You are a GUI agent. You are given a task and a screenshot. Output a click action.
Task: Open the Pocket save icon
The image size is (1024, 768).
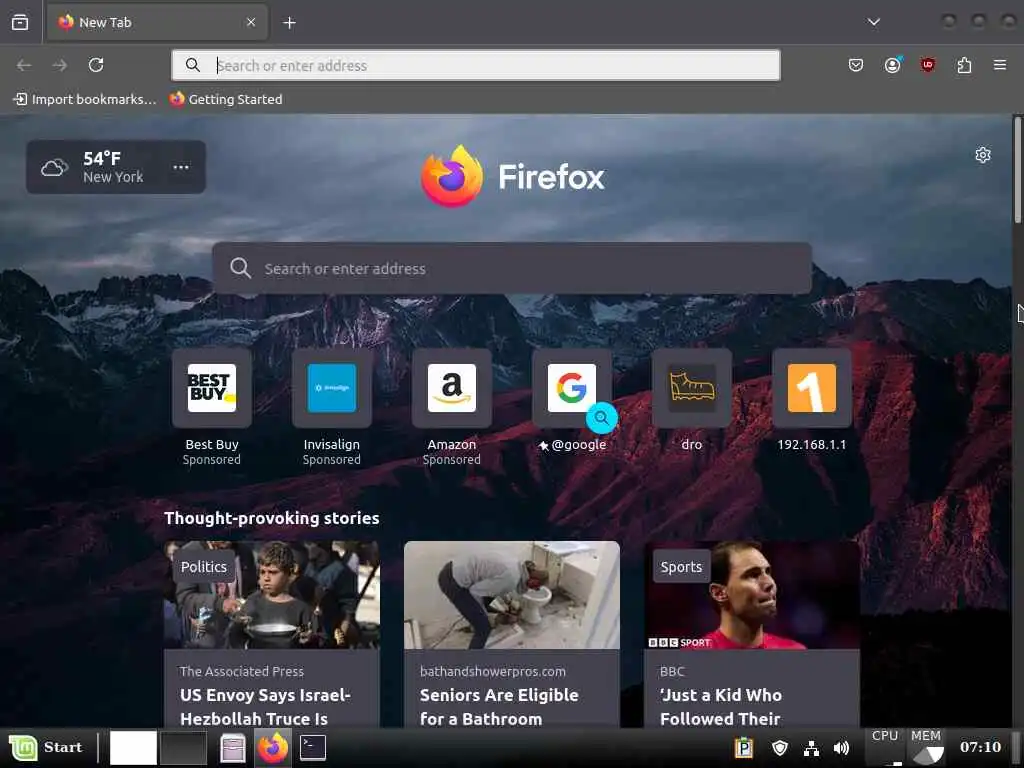(x=856, y=65)
